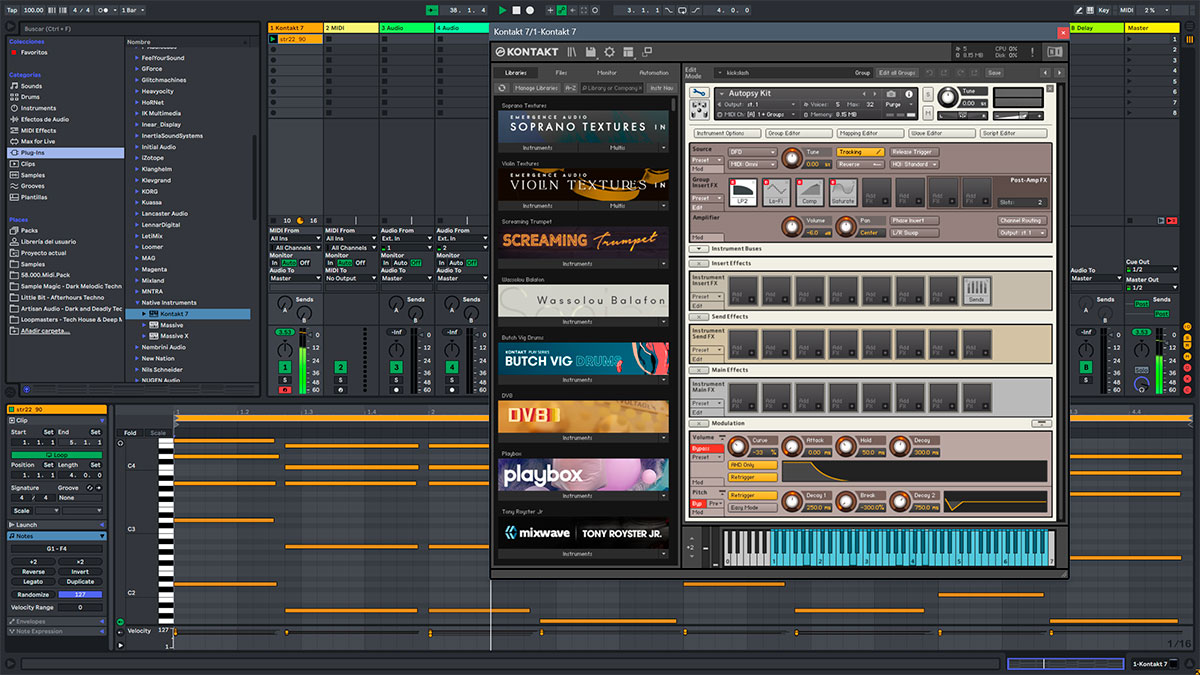The image size is (1200, 675).
Task: Click Butch Vig Drums library thumbnail
Action: 583,358
